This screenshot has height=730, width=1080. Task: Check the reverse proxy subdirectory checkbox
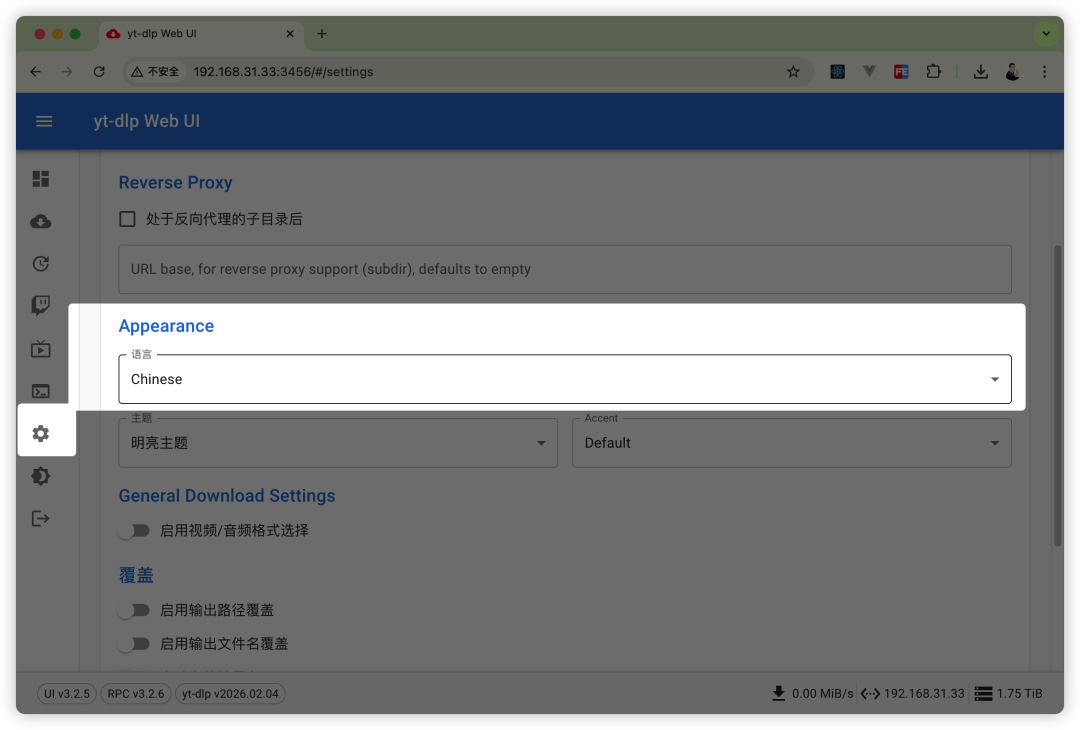128,219
